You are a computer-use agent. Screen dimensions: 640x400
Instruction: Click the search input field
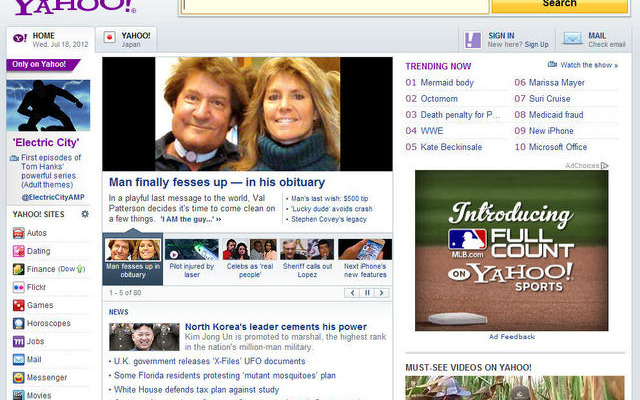point(335,6)
